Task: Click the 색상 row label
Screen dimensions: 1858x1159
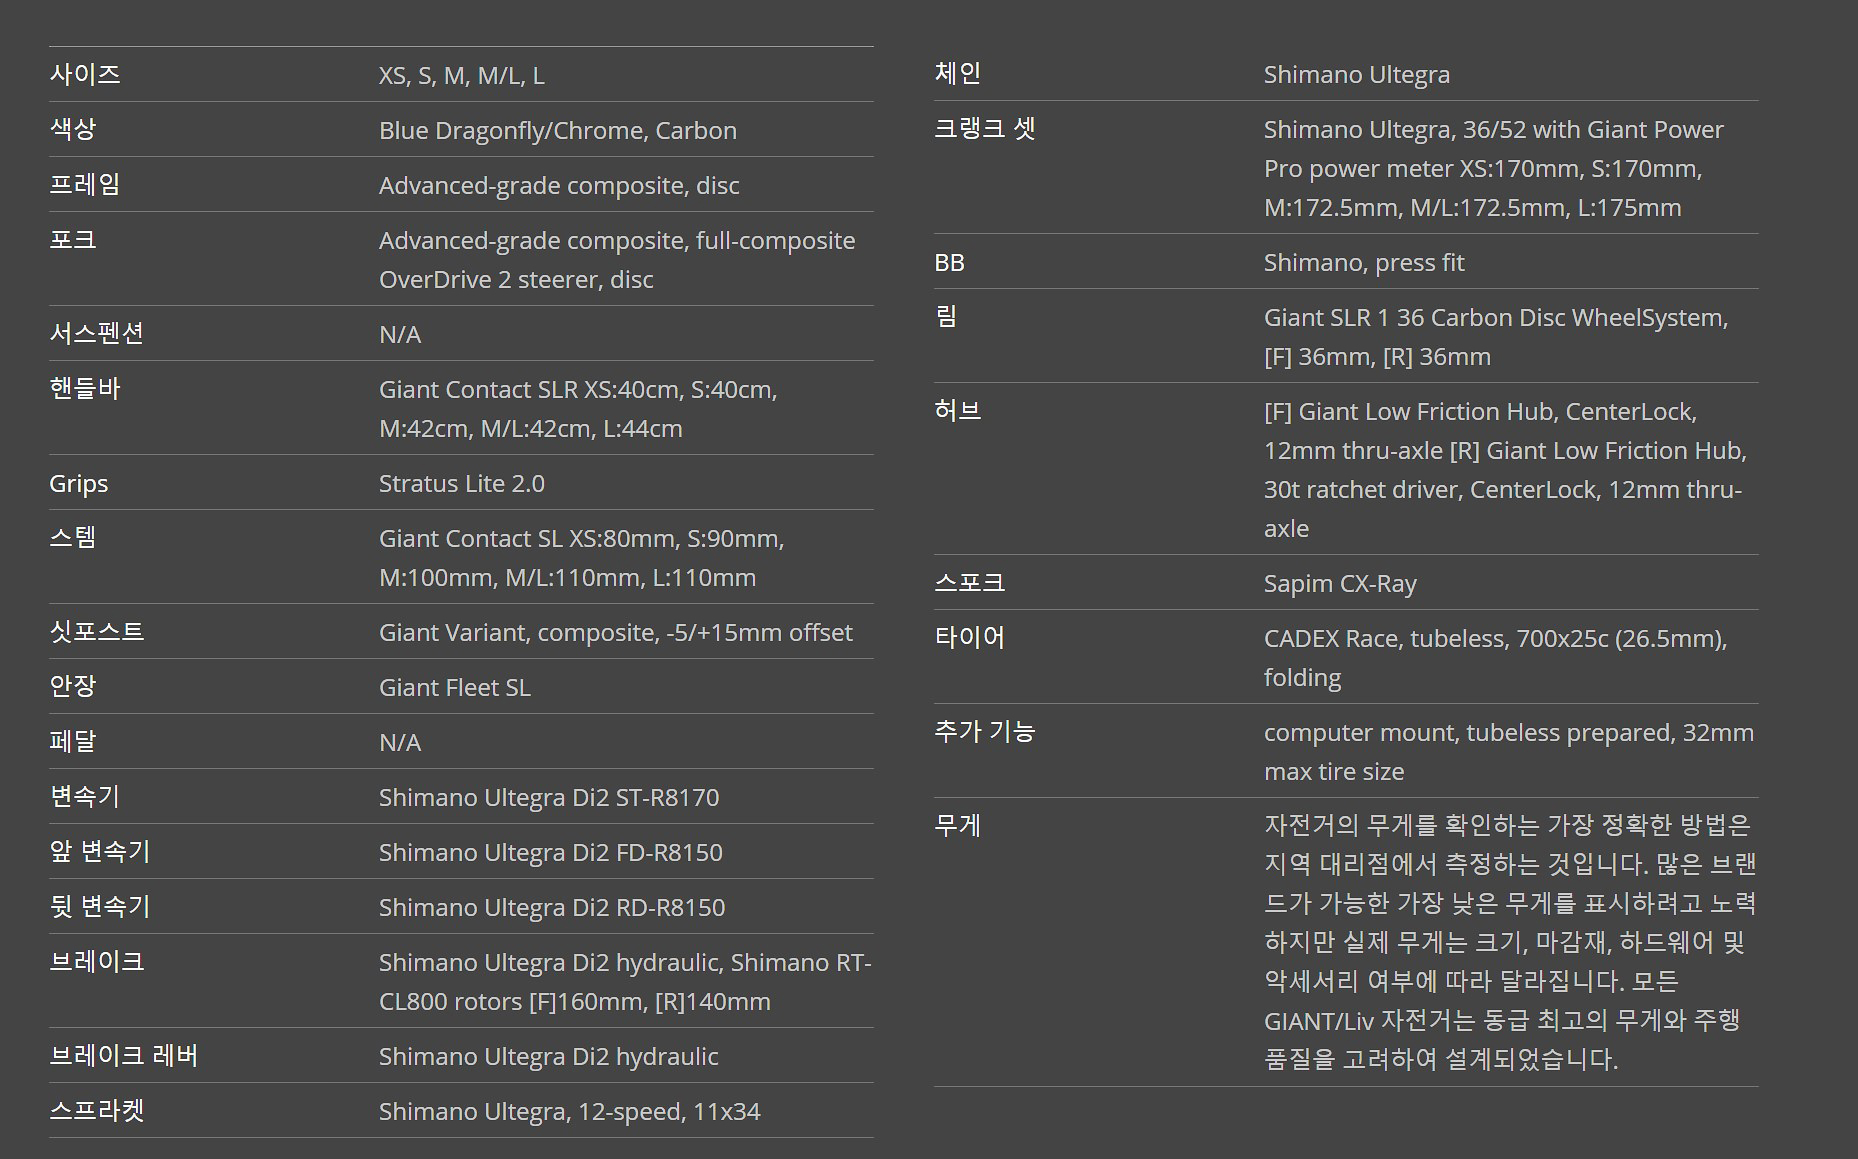Action: (73, 129)
